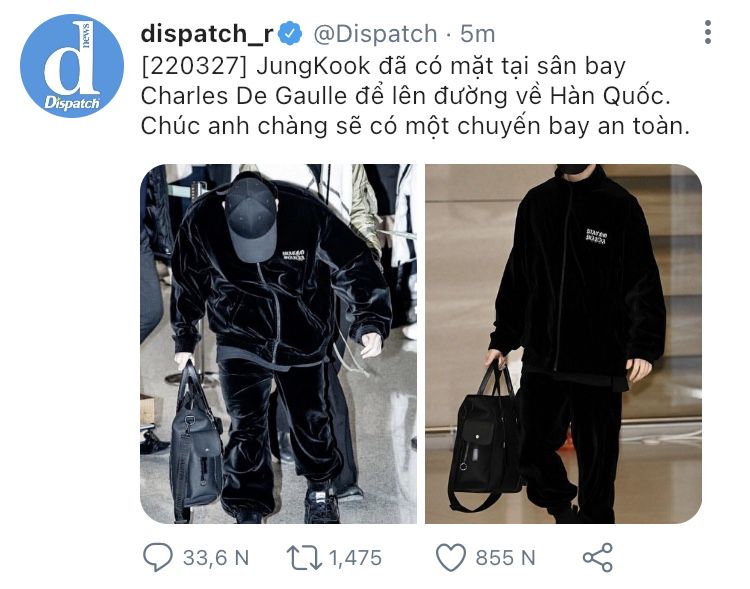
Task: Open right photo of black tracksuit
Action: 563,344
